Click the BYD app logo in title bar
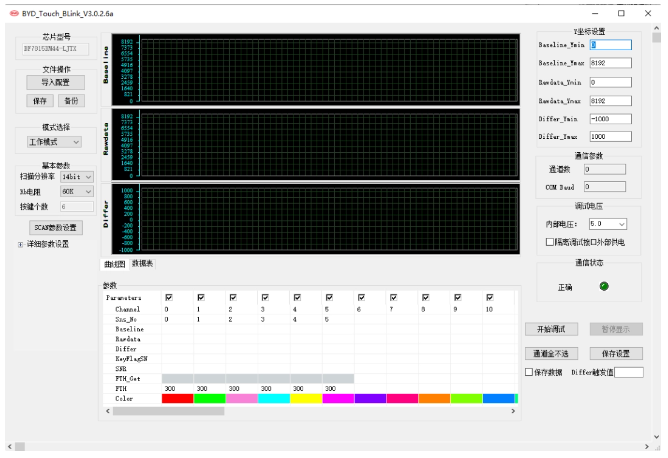668x458 pixels. tap(13, 13)
